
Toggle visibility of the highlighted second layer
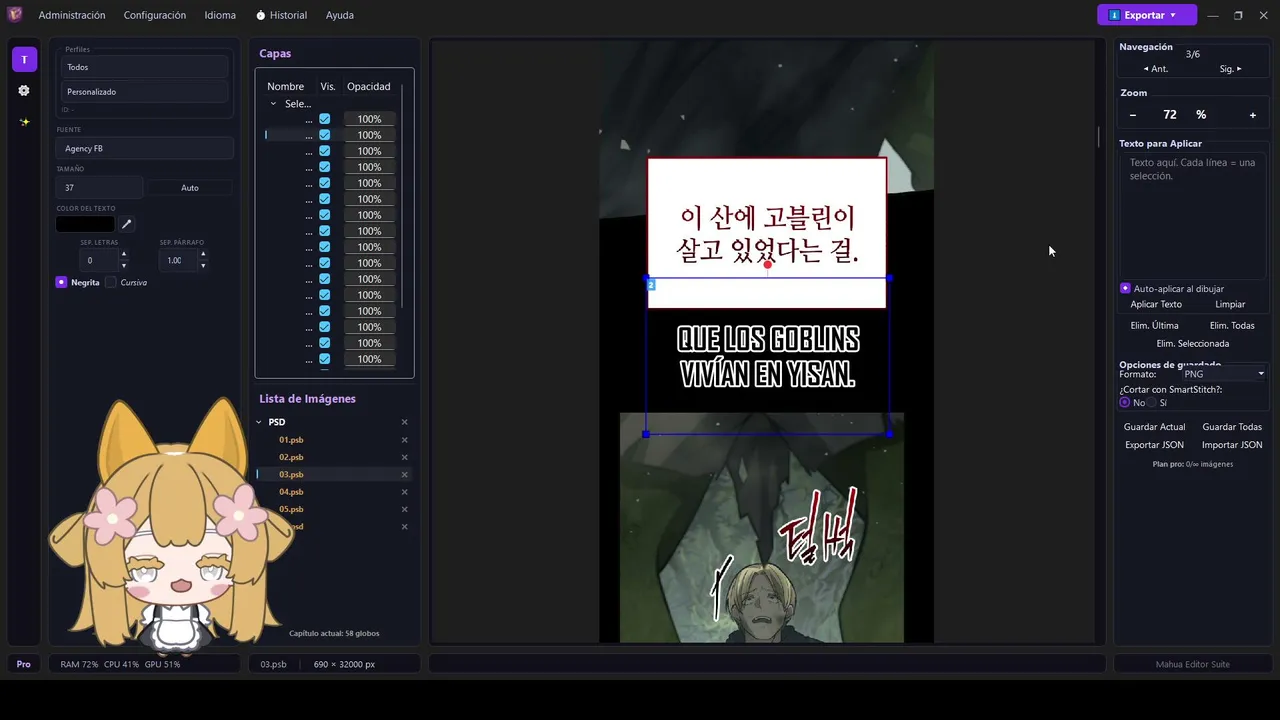[x=325, y=135]
